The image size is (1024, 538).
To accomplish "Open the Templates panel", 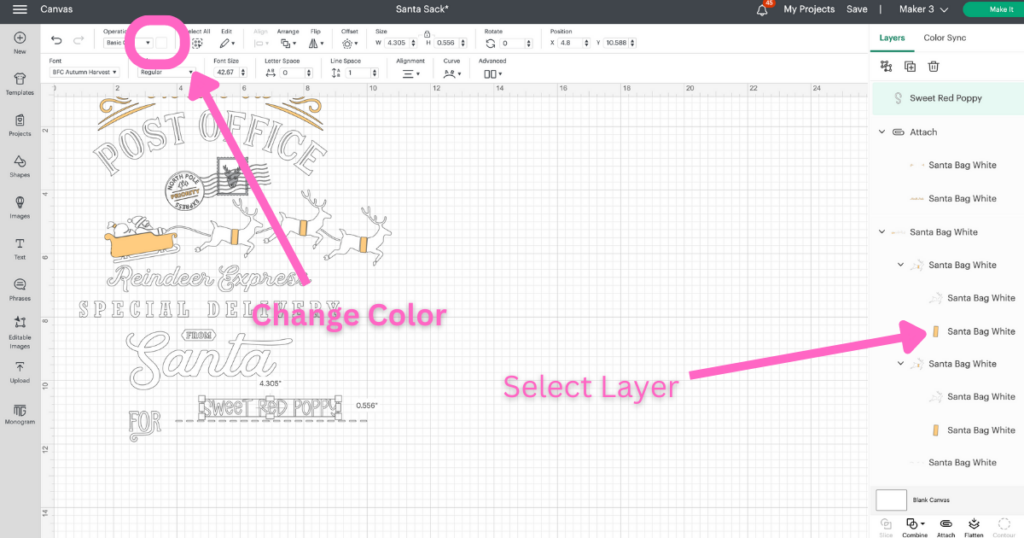I will [20, 79].
